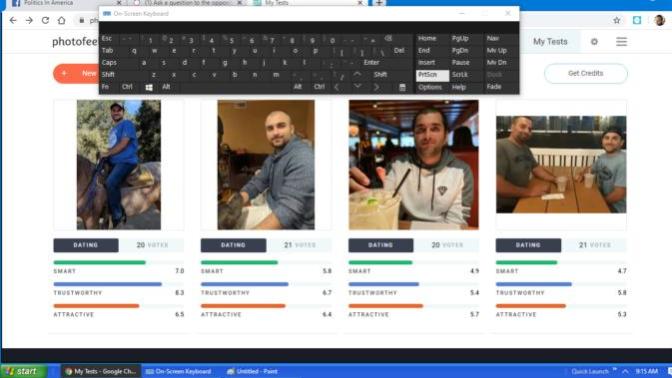The height and width of the screenshot is (378, 672).
Task: Bookmark this page with the star
Action: click(x=617, y=20)
